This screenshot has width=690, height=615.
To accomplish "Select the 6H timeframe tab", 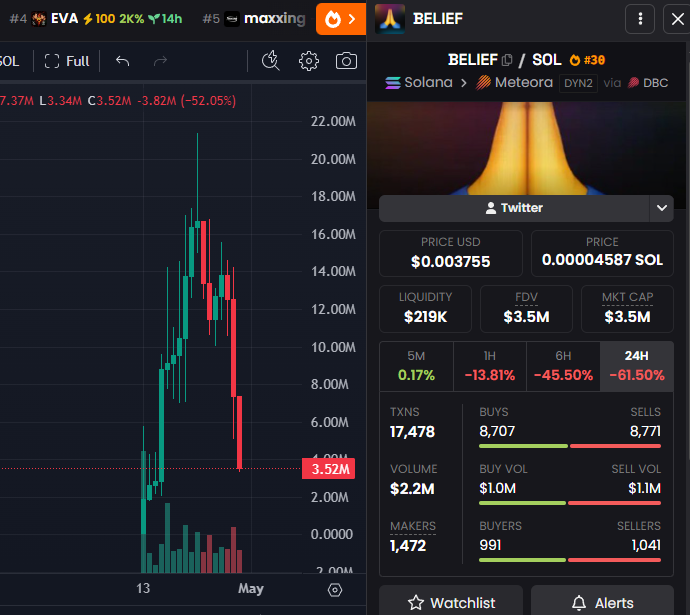I will point(563,366).
